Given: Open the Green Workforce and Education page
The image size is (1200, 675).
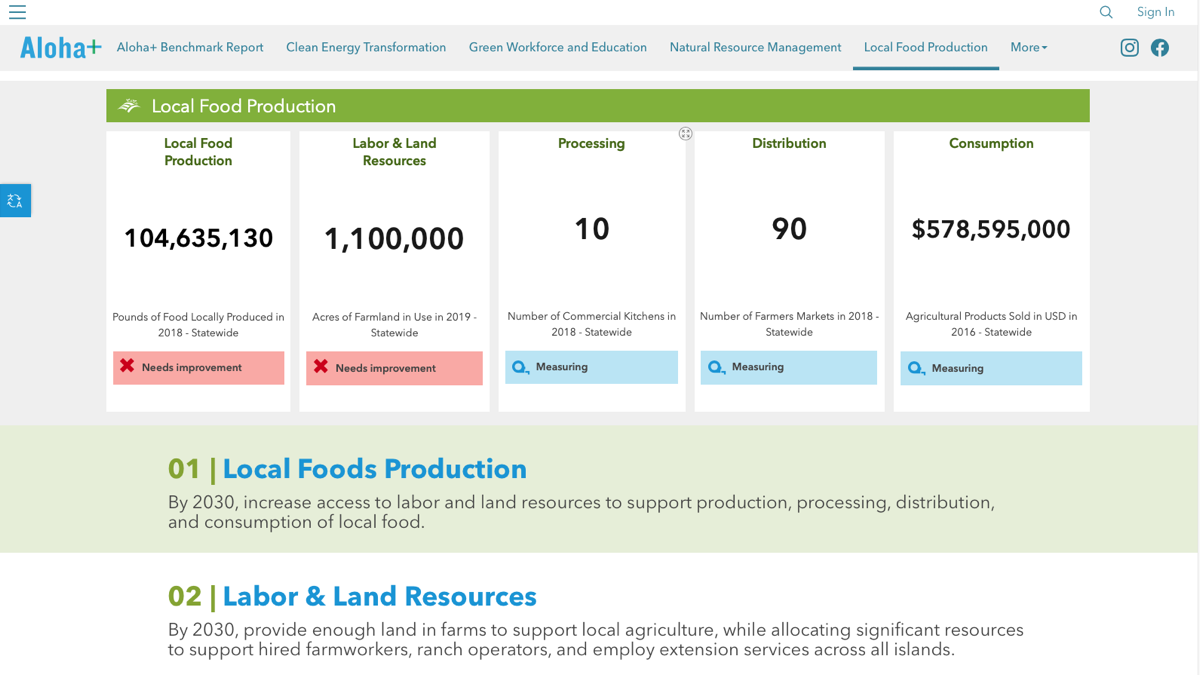Looking at the screenshot, I should coord(558,47).
